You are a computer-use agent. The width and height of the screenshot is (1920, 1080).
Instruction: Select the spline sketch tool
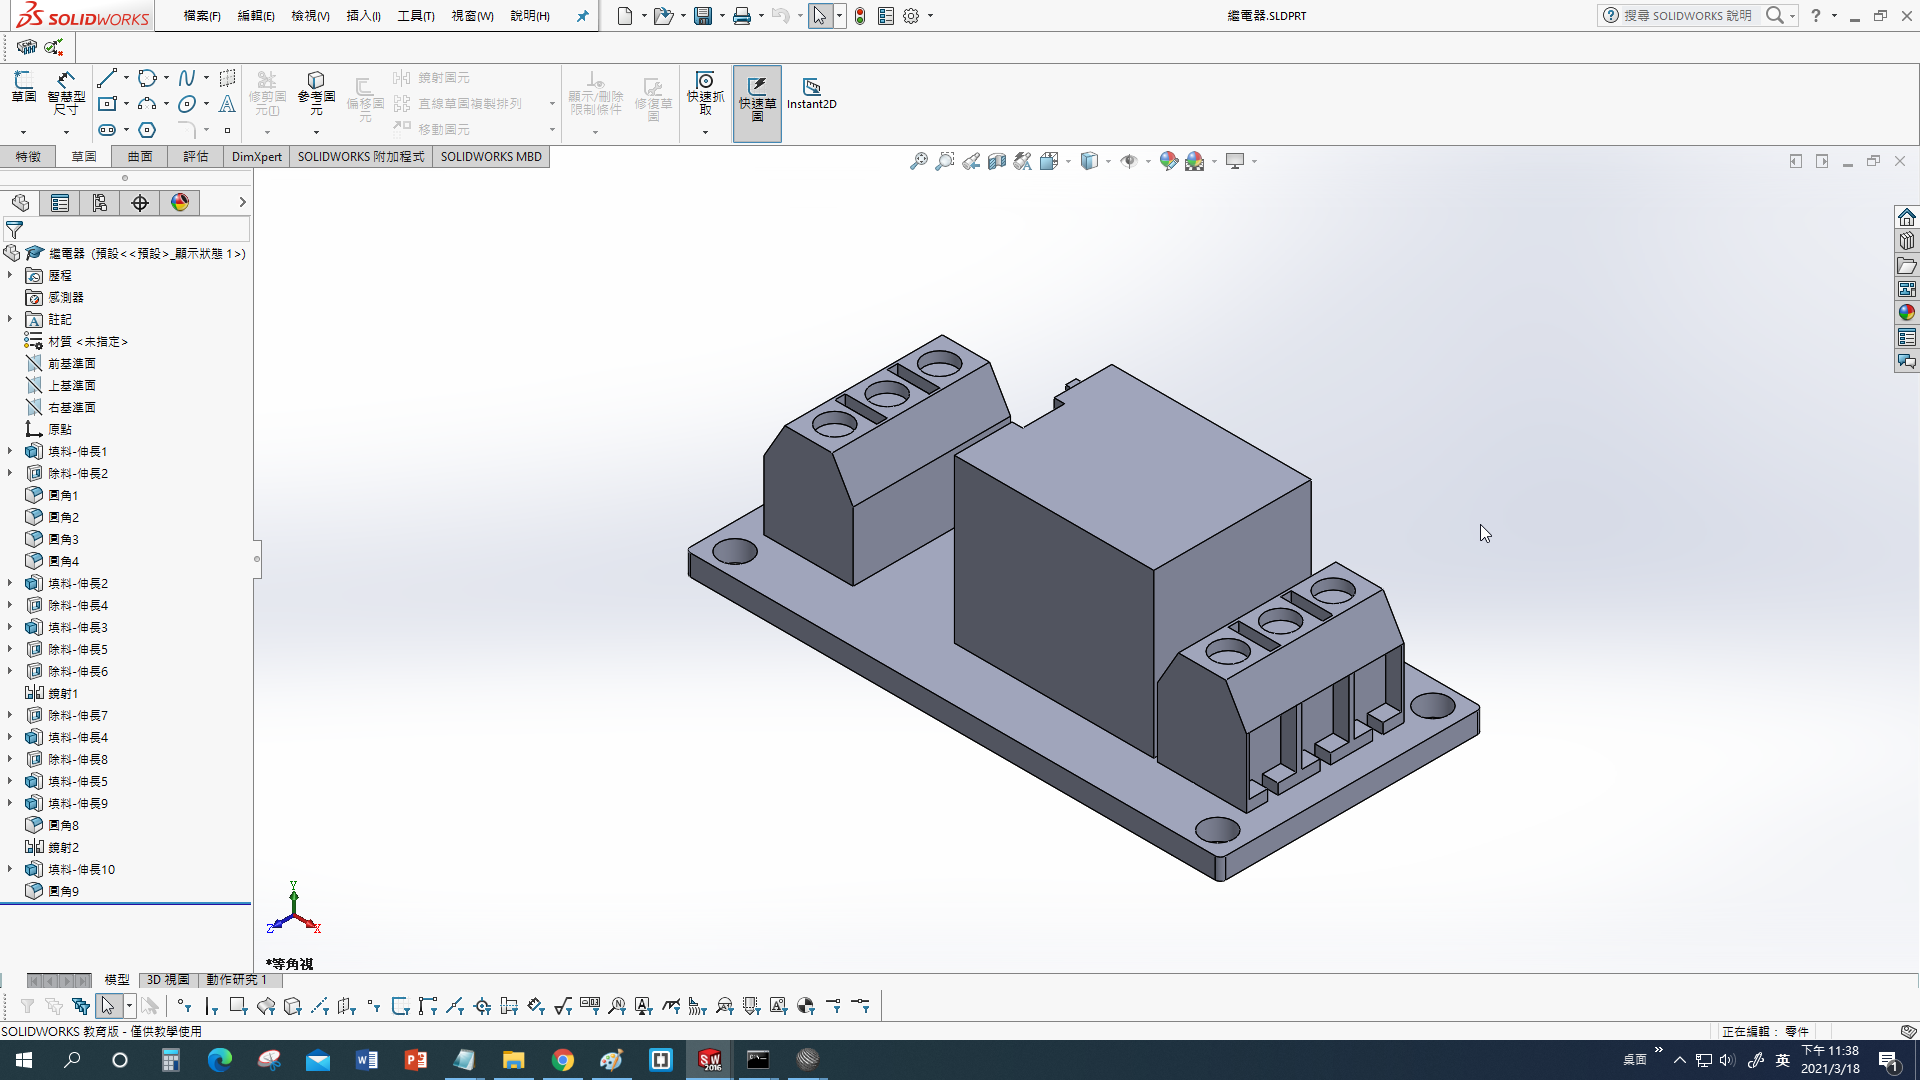click(x=187, y=78)
